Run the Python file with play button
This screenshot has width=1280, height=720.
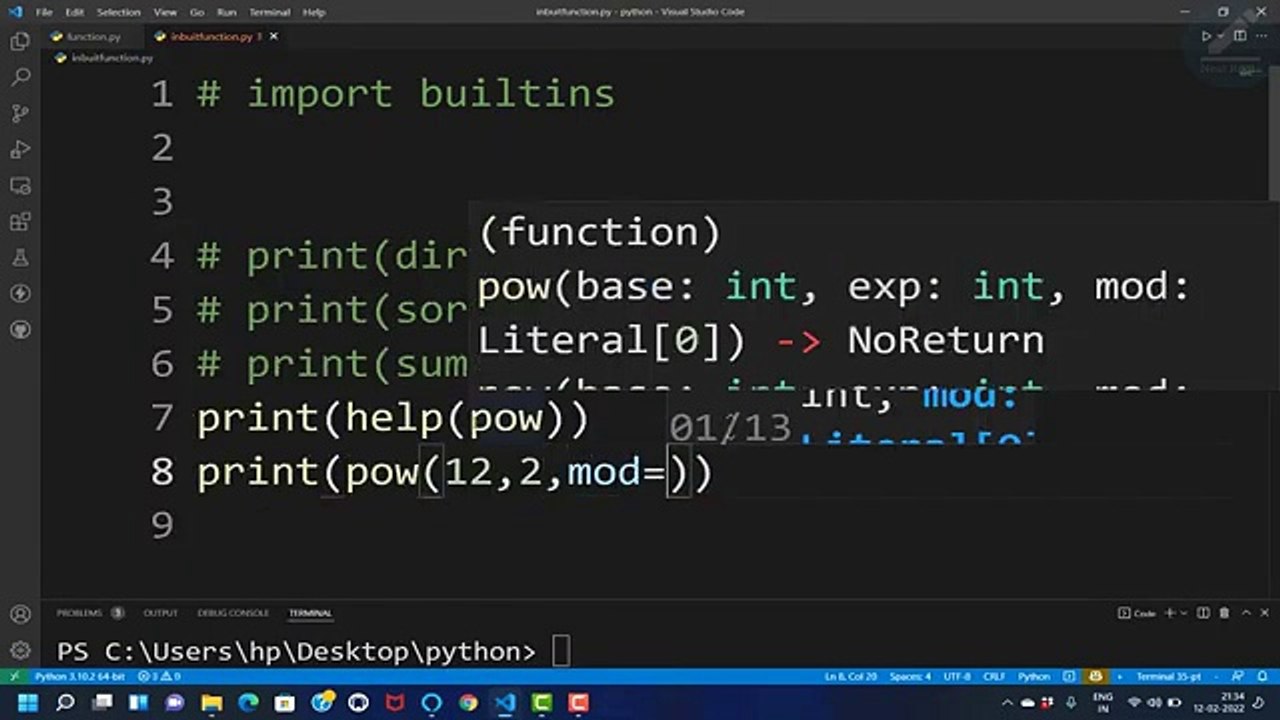coord(1206,36)
